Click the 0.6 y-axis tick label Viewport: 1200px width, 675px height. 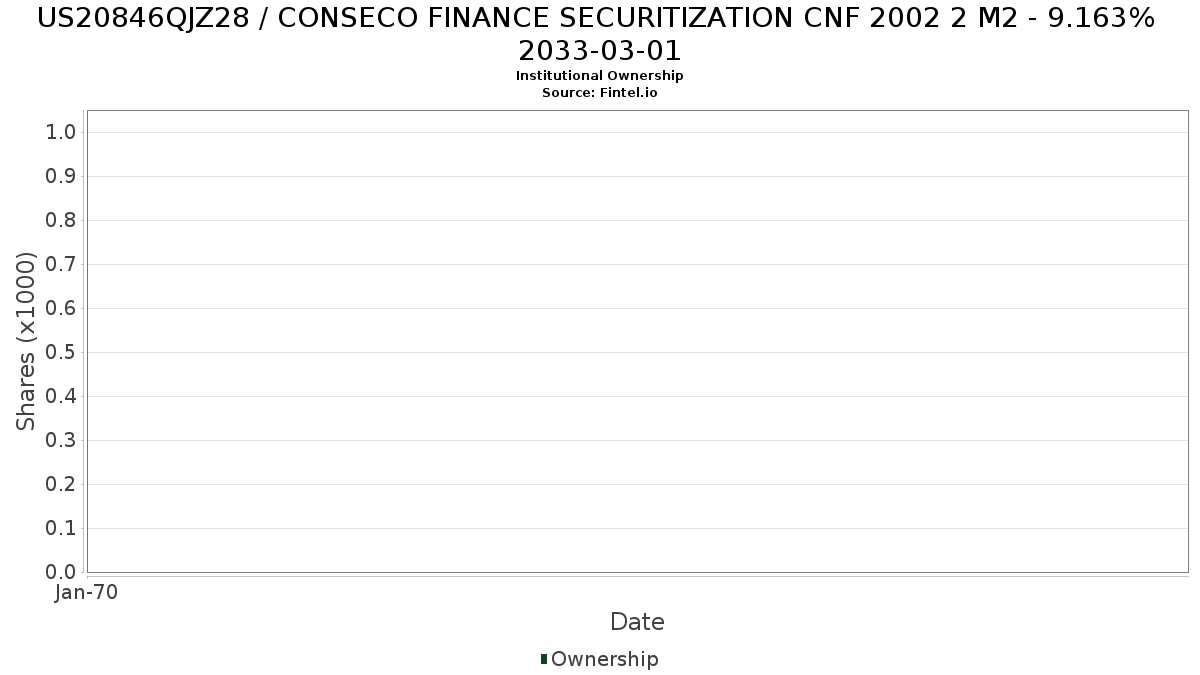(61, 309)
